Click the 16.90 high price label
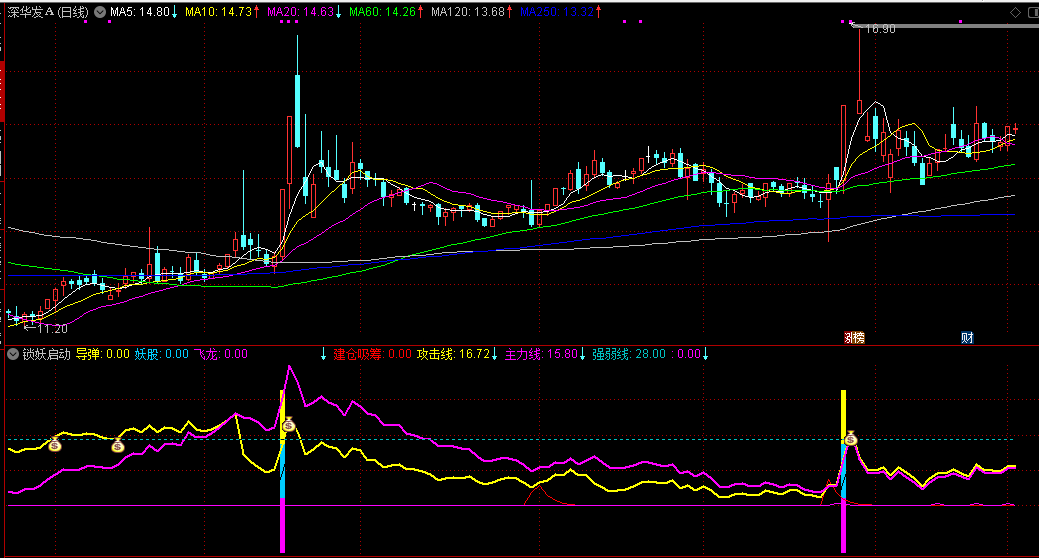Image resolution: width=1039 pixels, height=558 pixels. [881, 29]
